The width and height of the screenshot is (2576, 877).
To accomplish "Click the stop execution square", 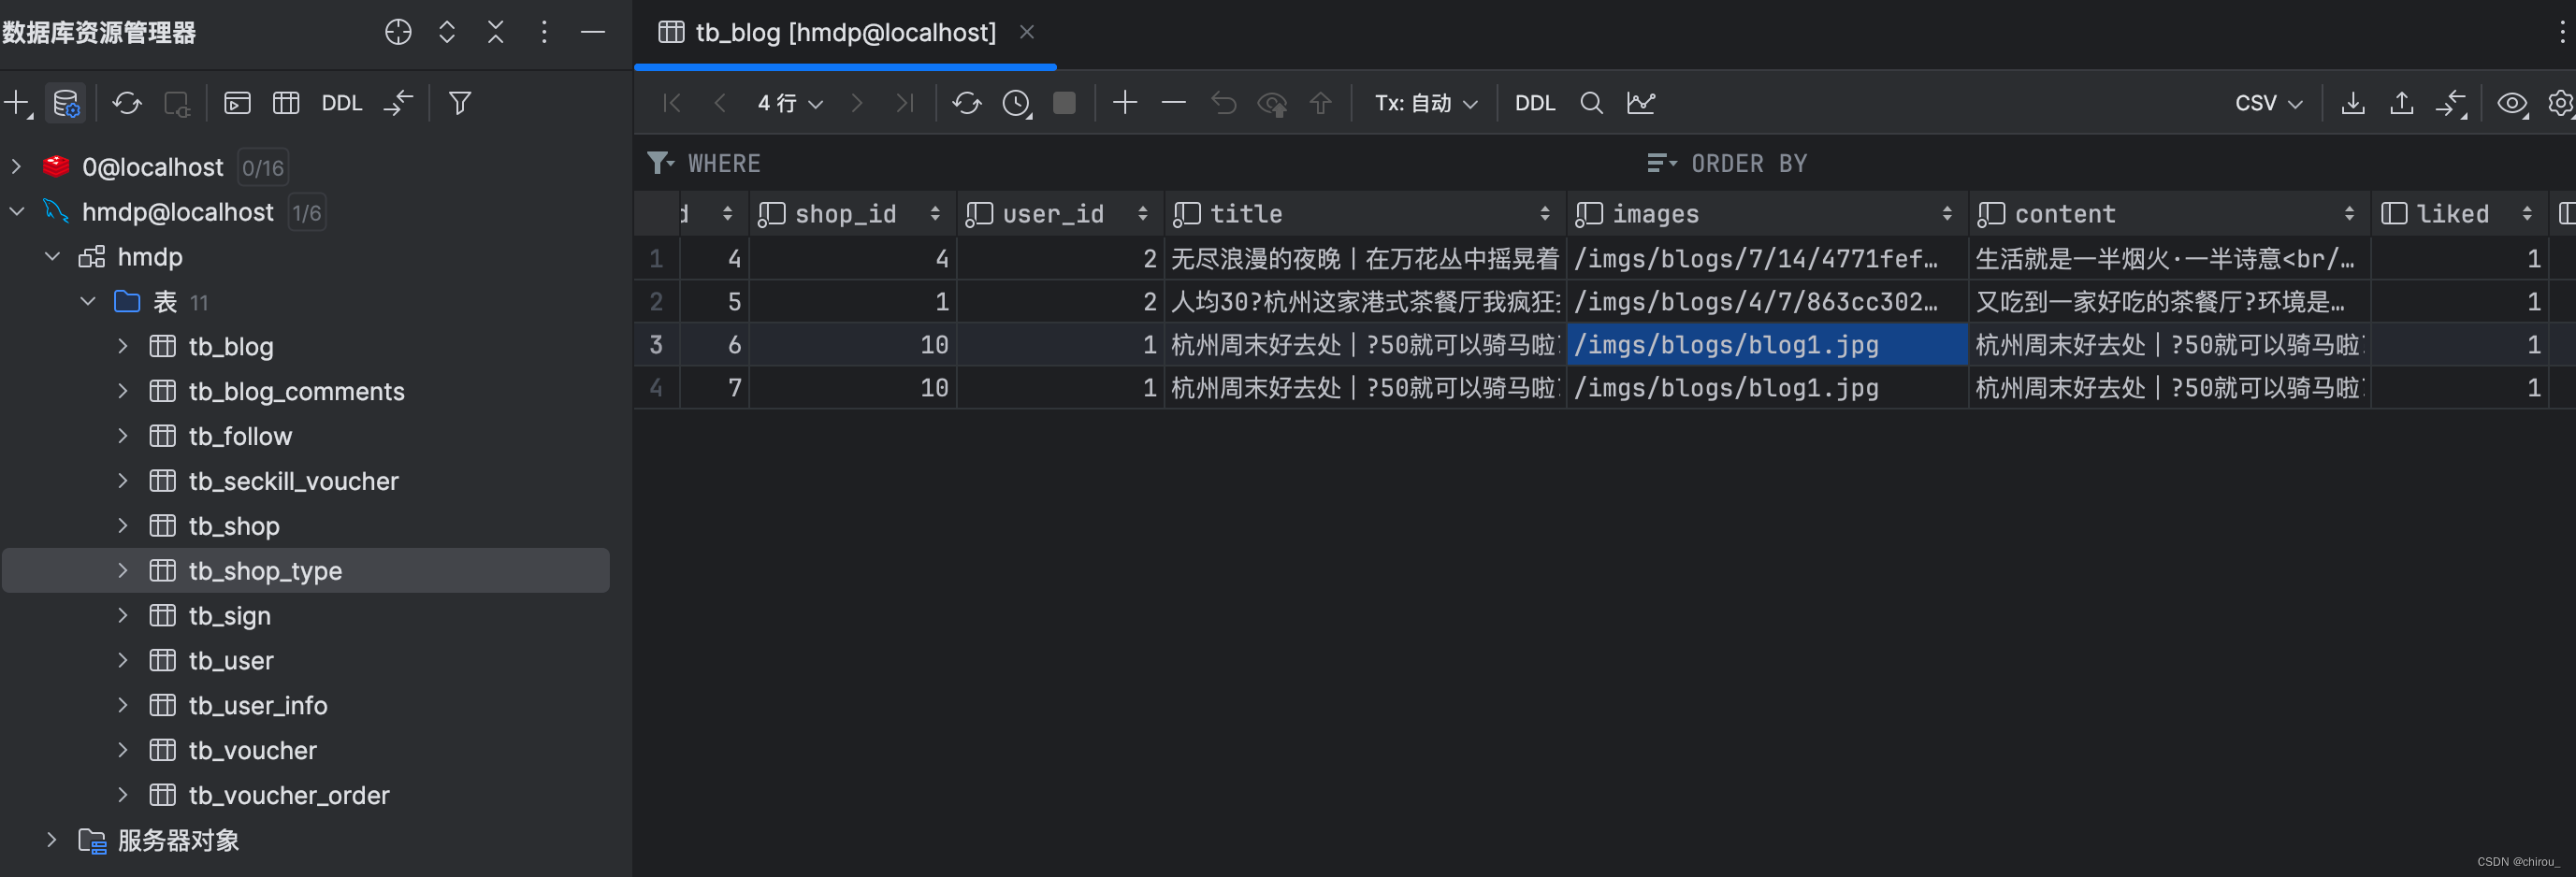I will (1065, 103).
